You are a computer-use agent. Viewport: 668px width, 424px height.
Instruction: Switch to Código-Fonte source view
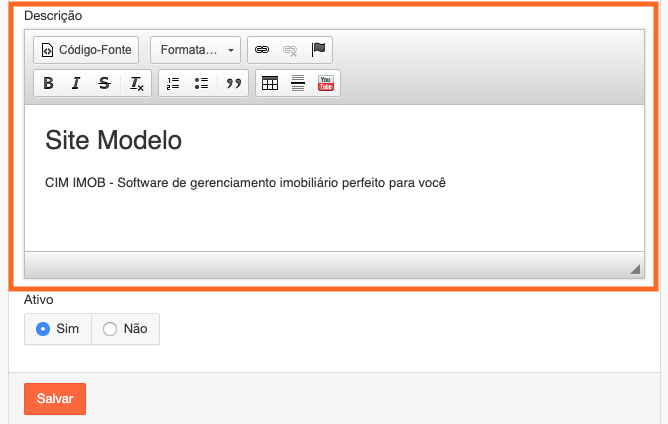click(86, 49)
